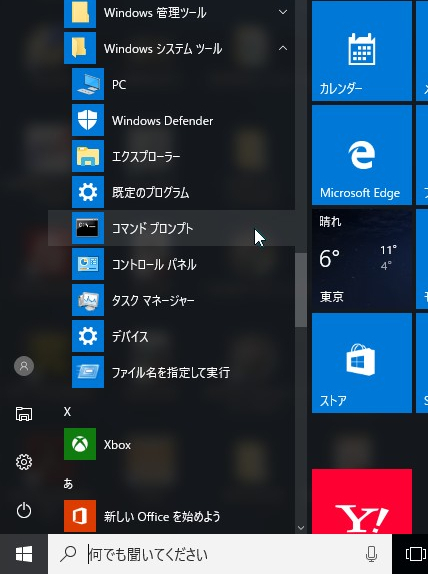Open the ストア tile
The image size is (428, 574).
(x=362, y=363)
